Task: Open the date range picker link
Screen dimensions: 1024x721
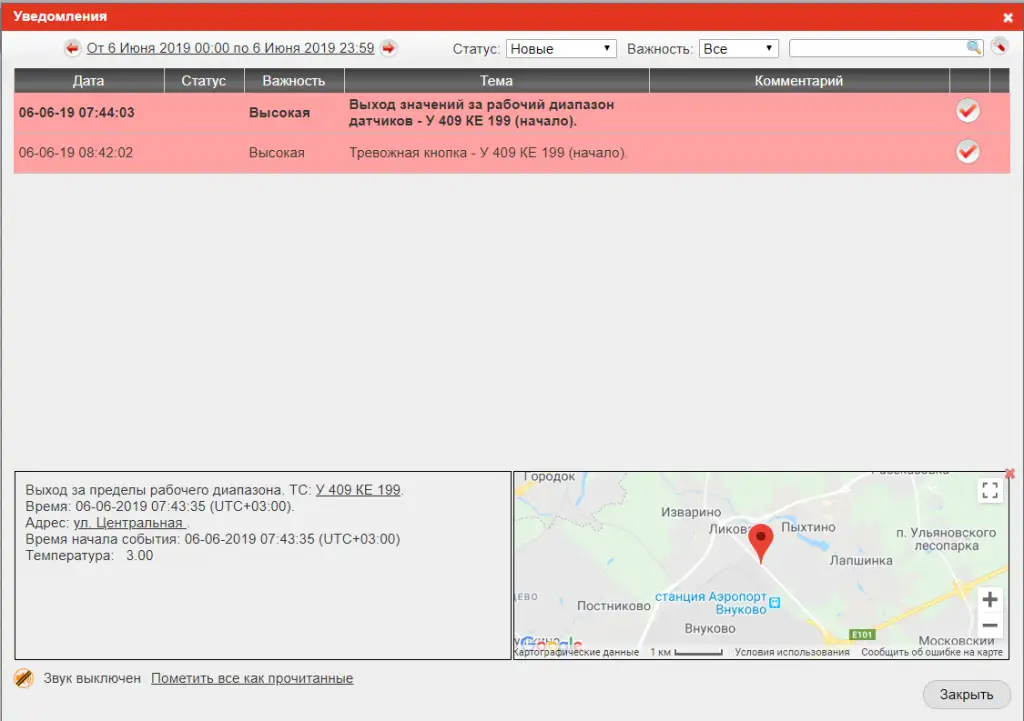Action: pyautogui.click(x=230, y=48)
